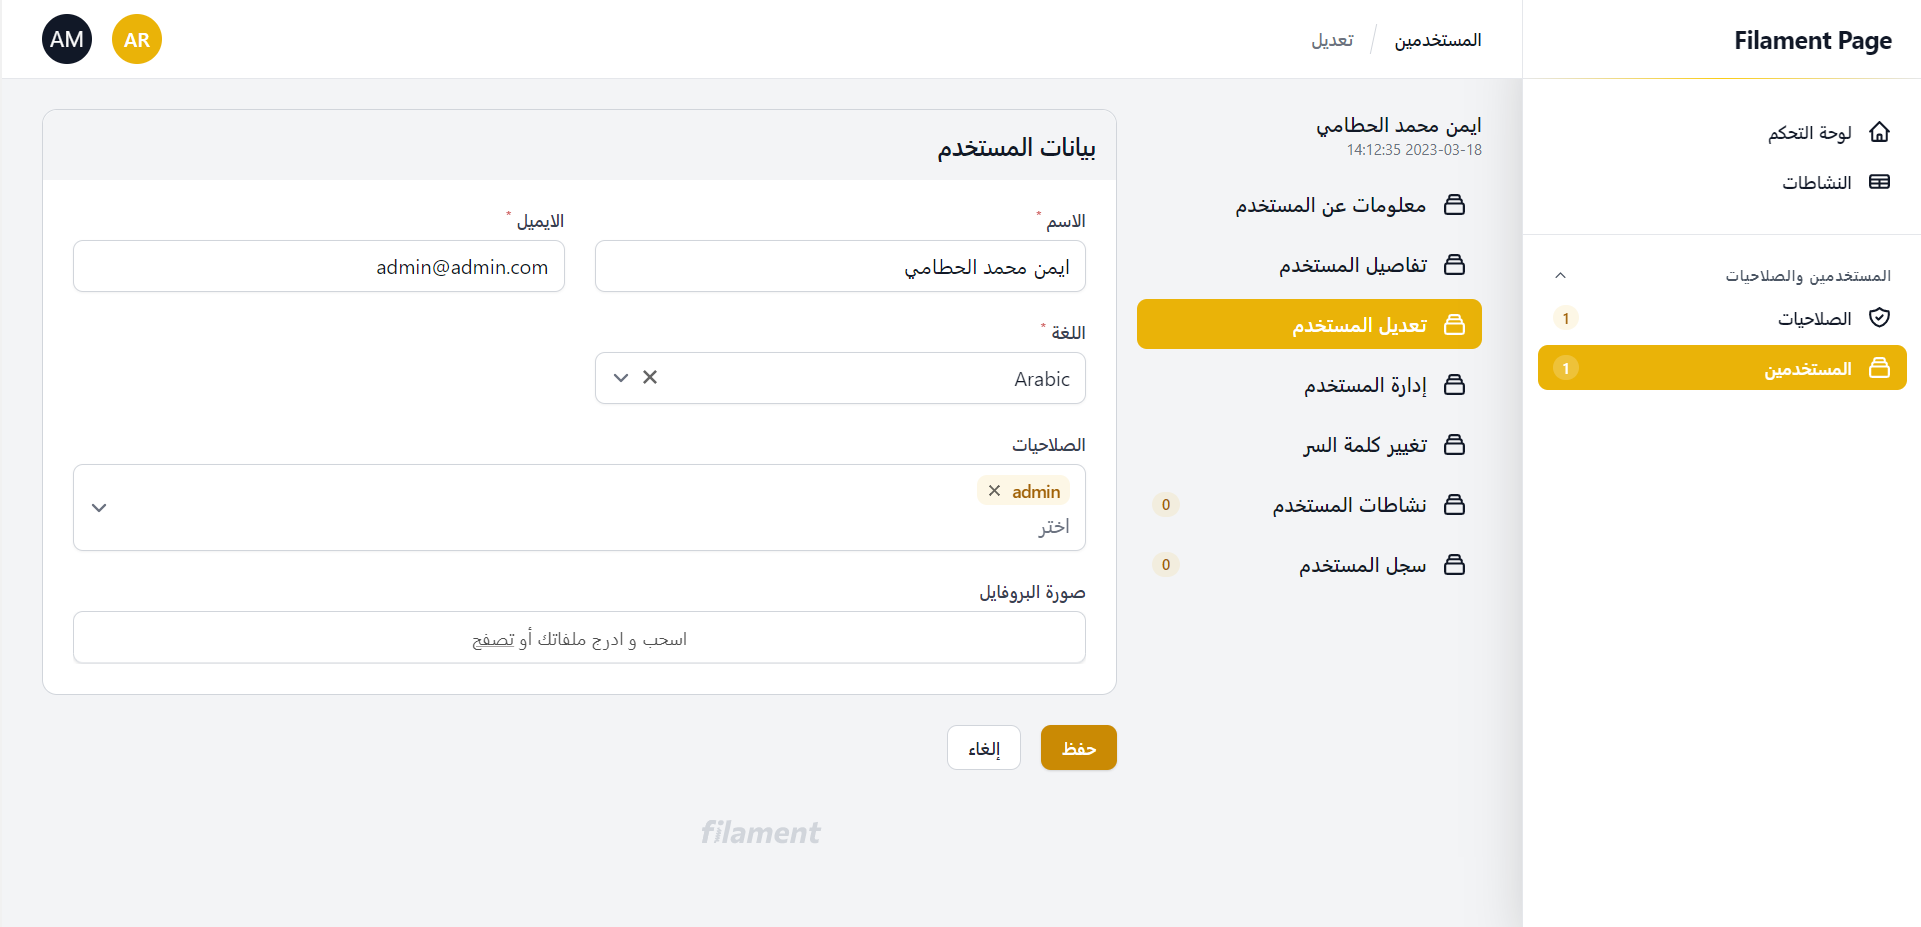
Task: Open نشاطات المستخدم tab
Action: click(x=1348, y=505)
